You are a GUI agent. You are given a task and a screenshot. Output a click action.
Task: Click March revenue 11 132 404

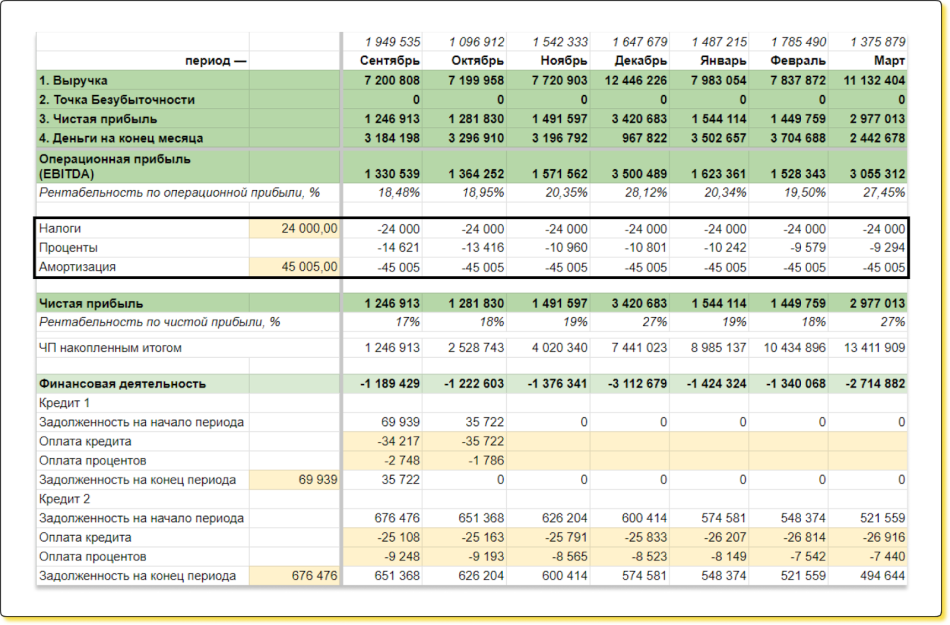click(874, 80)
